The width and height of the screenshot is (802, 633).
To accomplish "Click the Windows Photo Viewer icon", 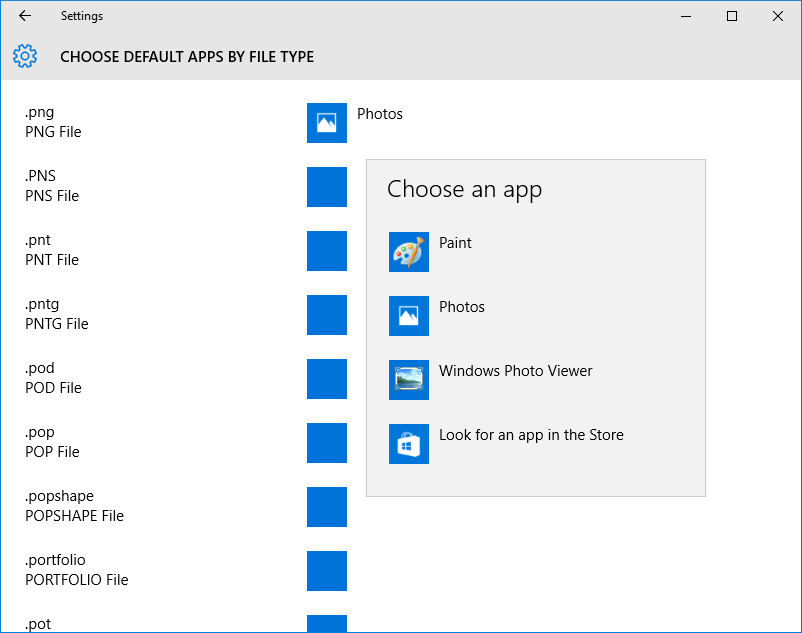I will tap(409, 379).
